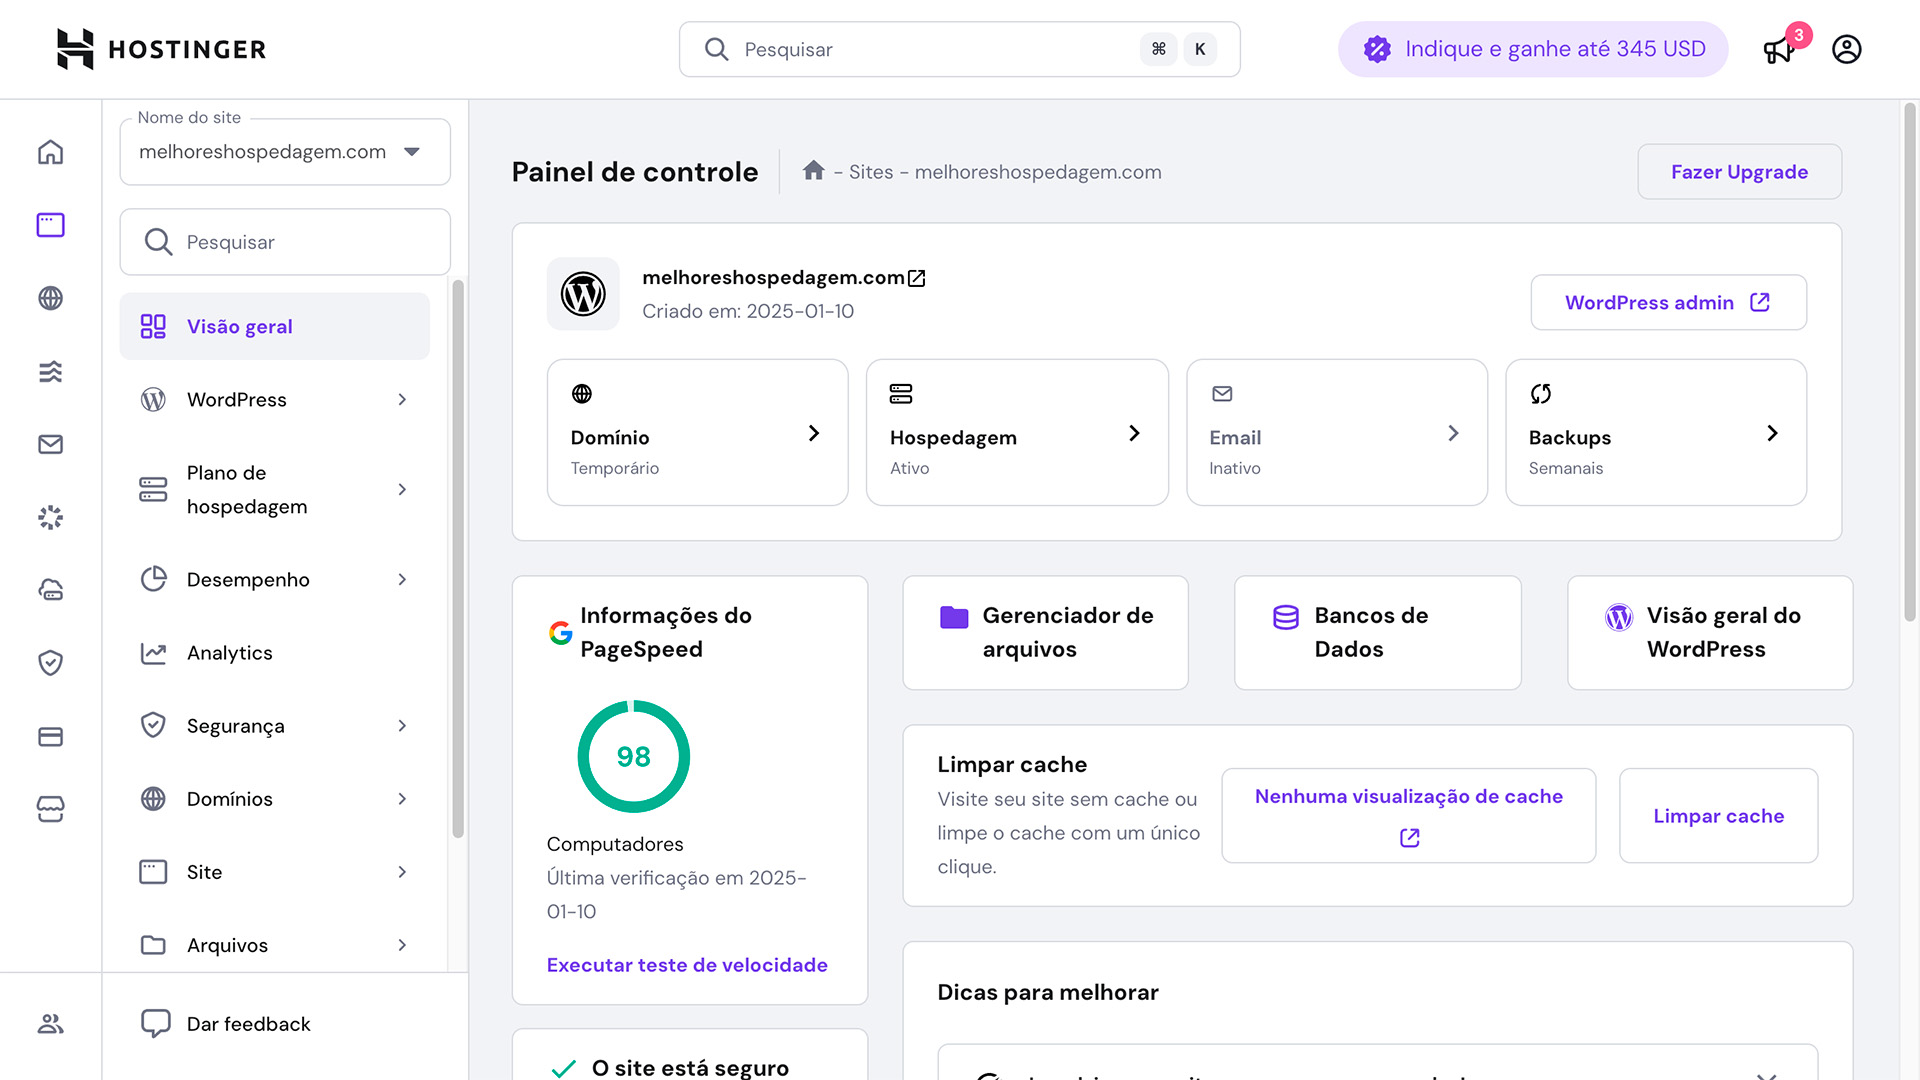This screenshot has width=1920, height=1080.
Task: Click the breadcrumb home icon
Action: coord(813,171)
